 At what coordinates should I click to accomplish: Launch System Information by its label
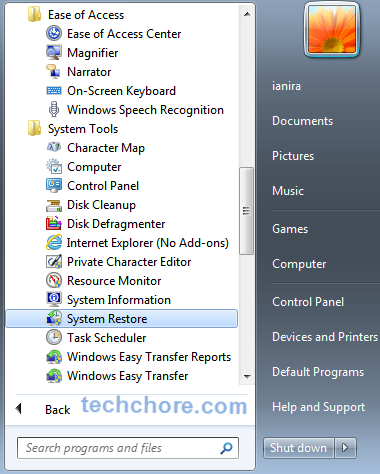[x=119, y=300]
